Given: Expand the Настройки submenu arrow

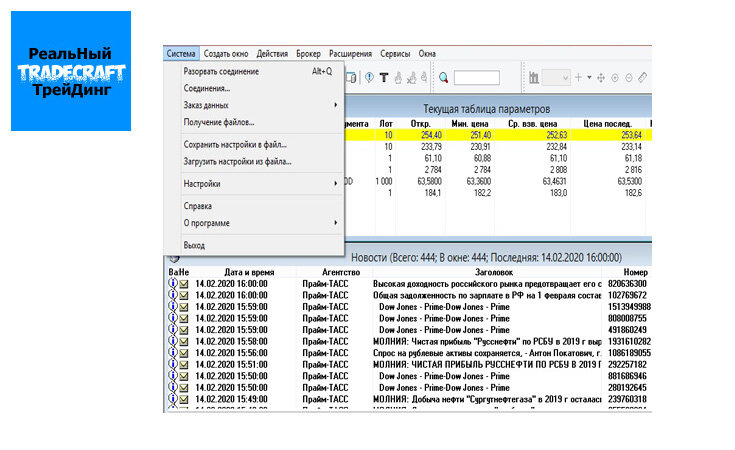Looking at the screenshot, I should [336, 183].
